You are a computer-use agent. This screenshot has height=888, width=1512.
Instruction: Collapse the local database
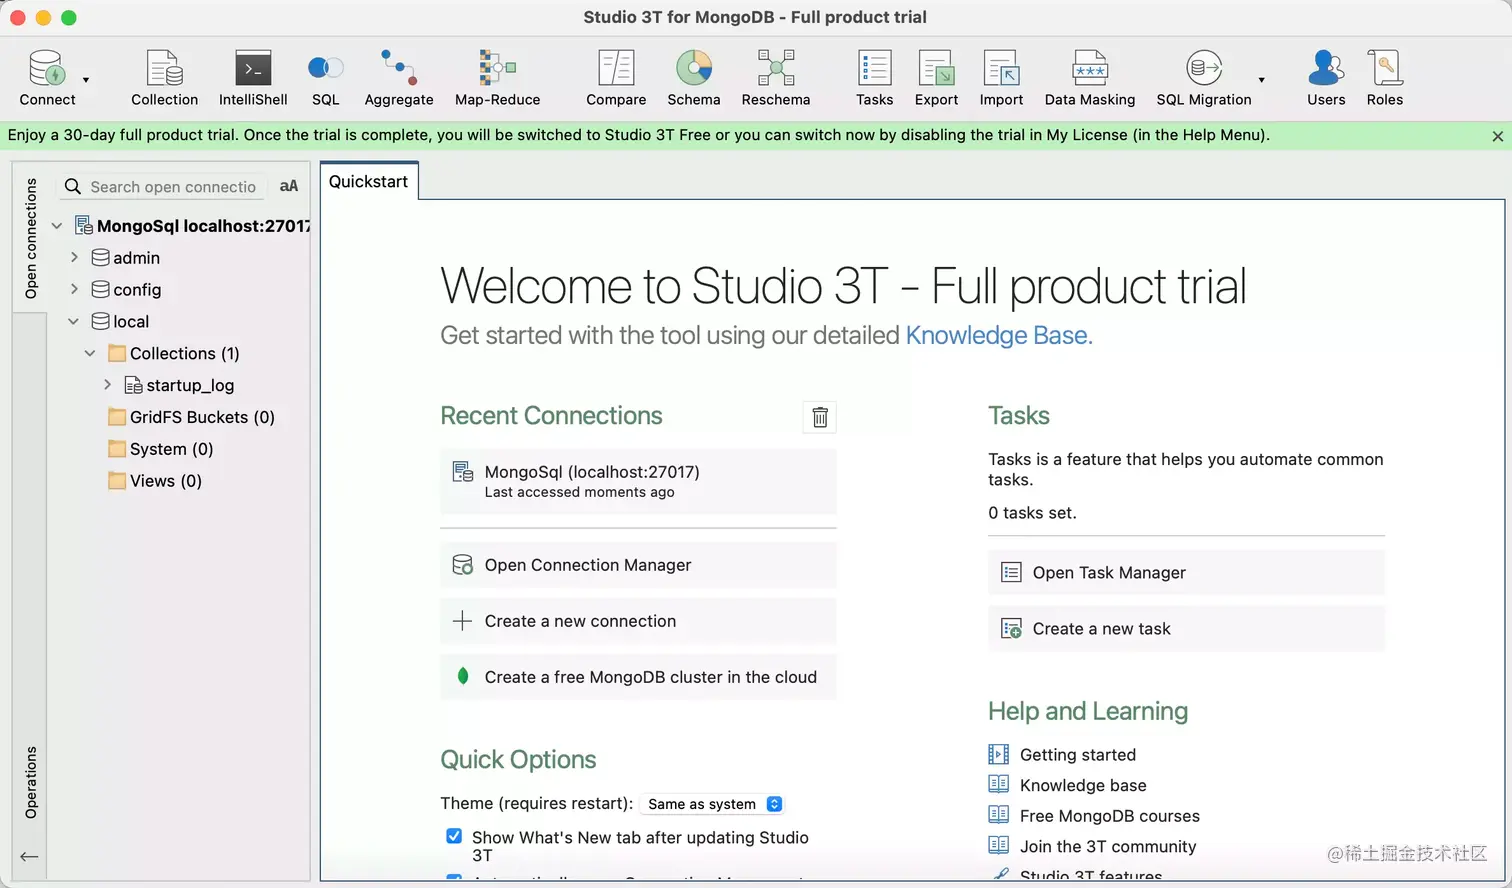(73, 321)
